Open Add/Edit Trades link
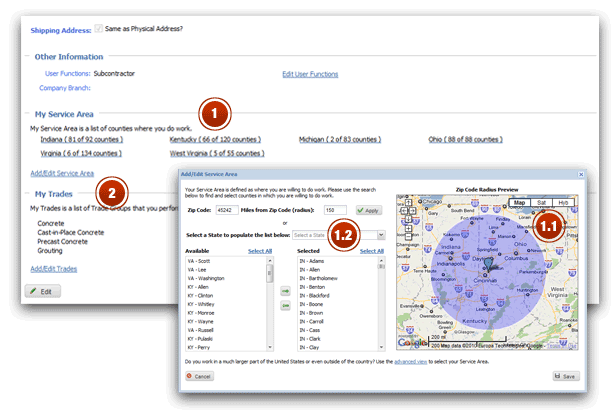This screenshot has width=616, height=413. tap(54, 269)
